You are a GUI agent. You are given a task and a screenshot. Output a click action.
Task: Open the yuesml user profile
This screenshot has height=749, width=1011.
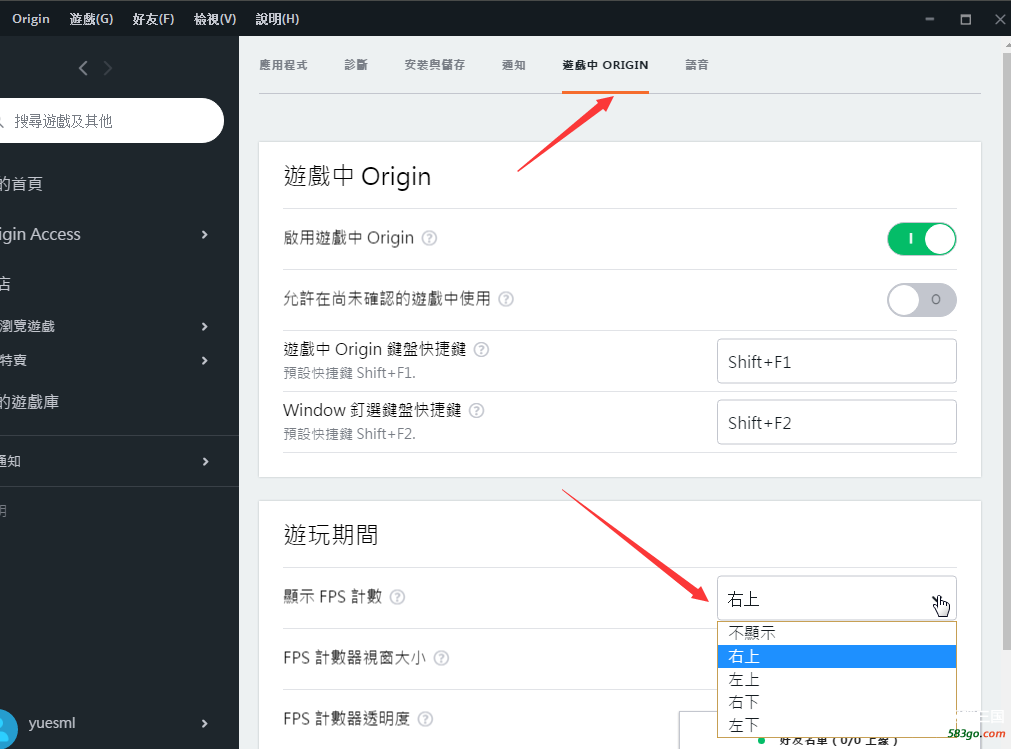coord(52,723)
